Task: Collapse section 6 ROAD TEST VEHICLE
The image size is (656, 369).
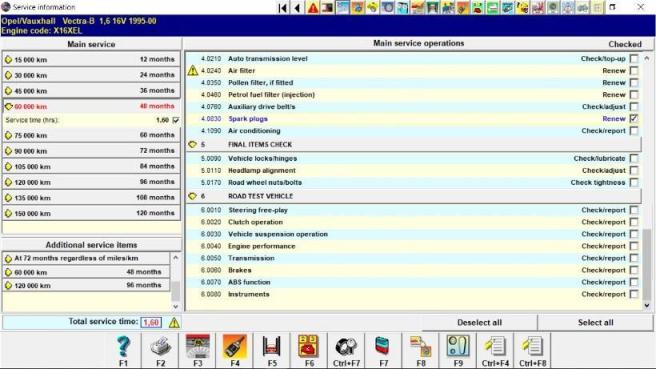Action: (x=192, y=196)
